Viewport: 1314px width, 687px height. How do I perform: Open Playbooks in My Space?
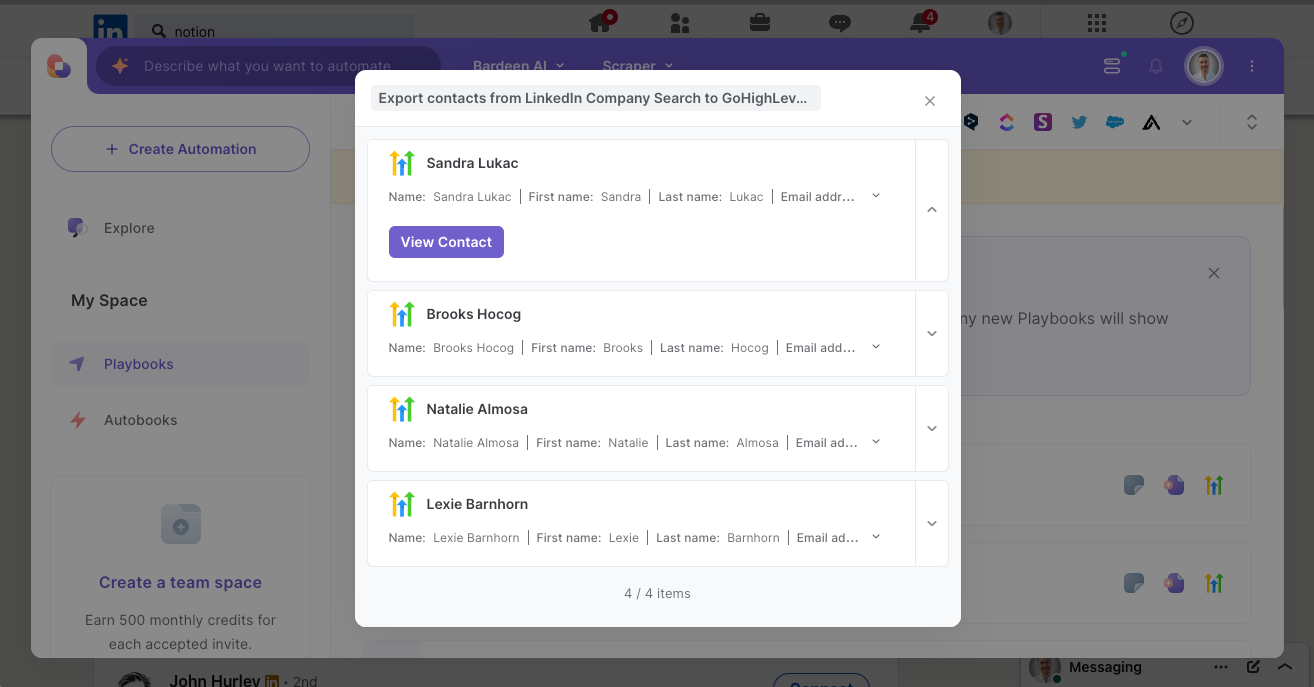[180, 364]
